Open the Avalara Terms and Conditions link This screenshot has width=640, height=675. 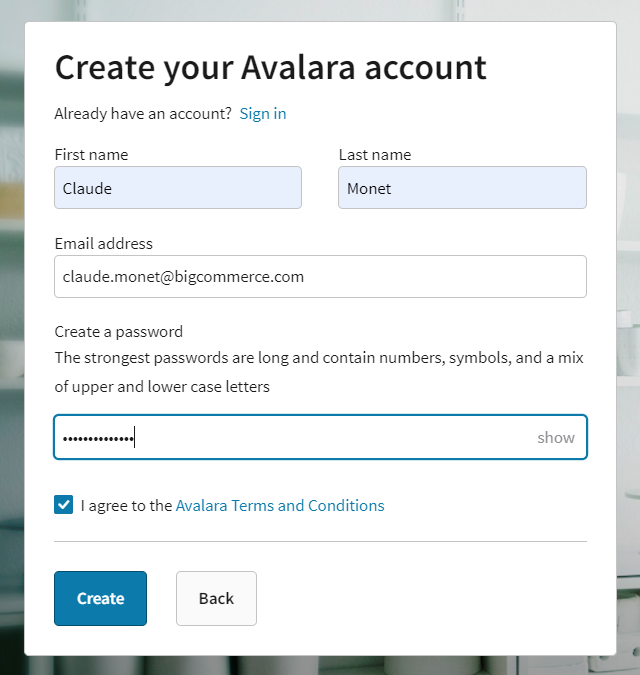280,506
